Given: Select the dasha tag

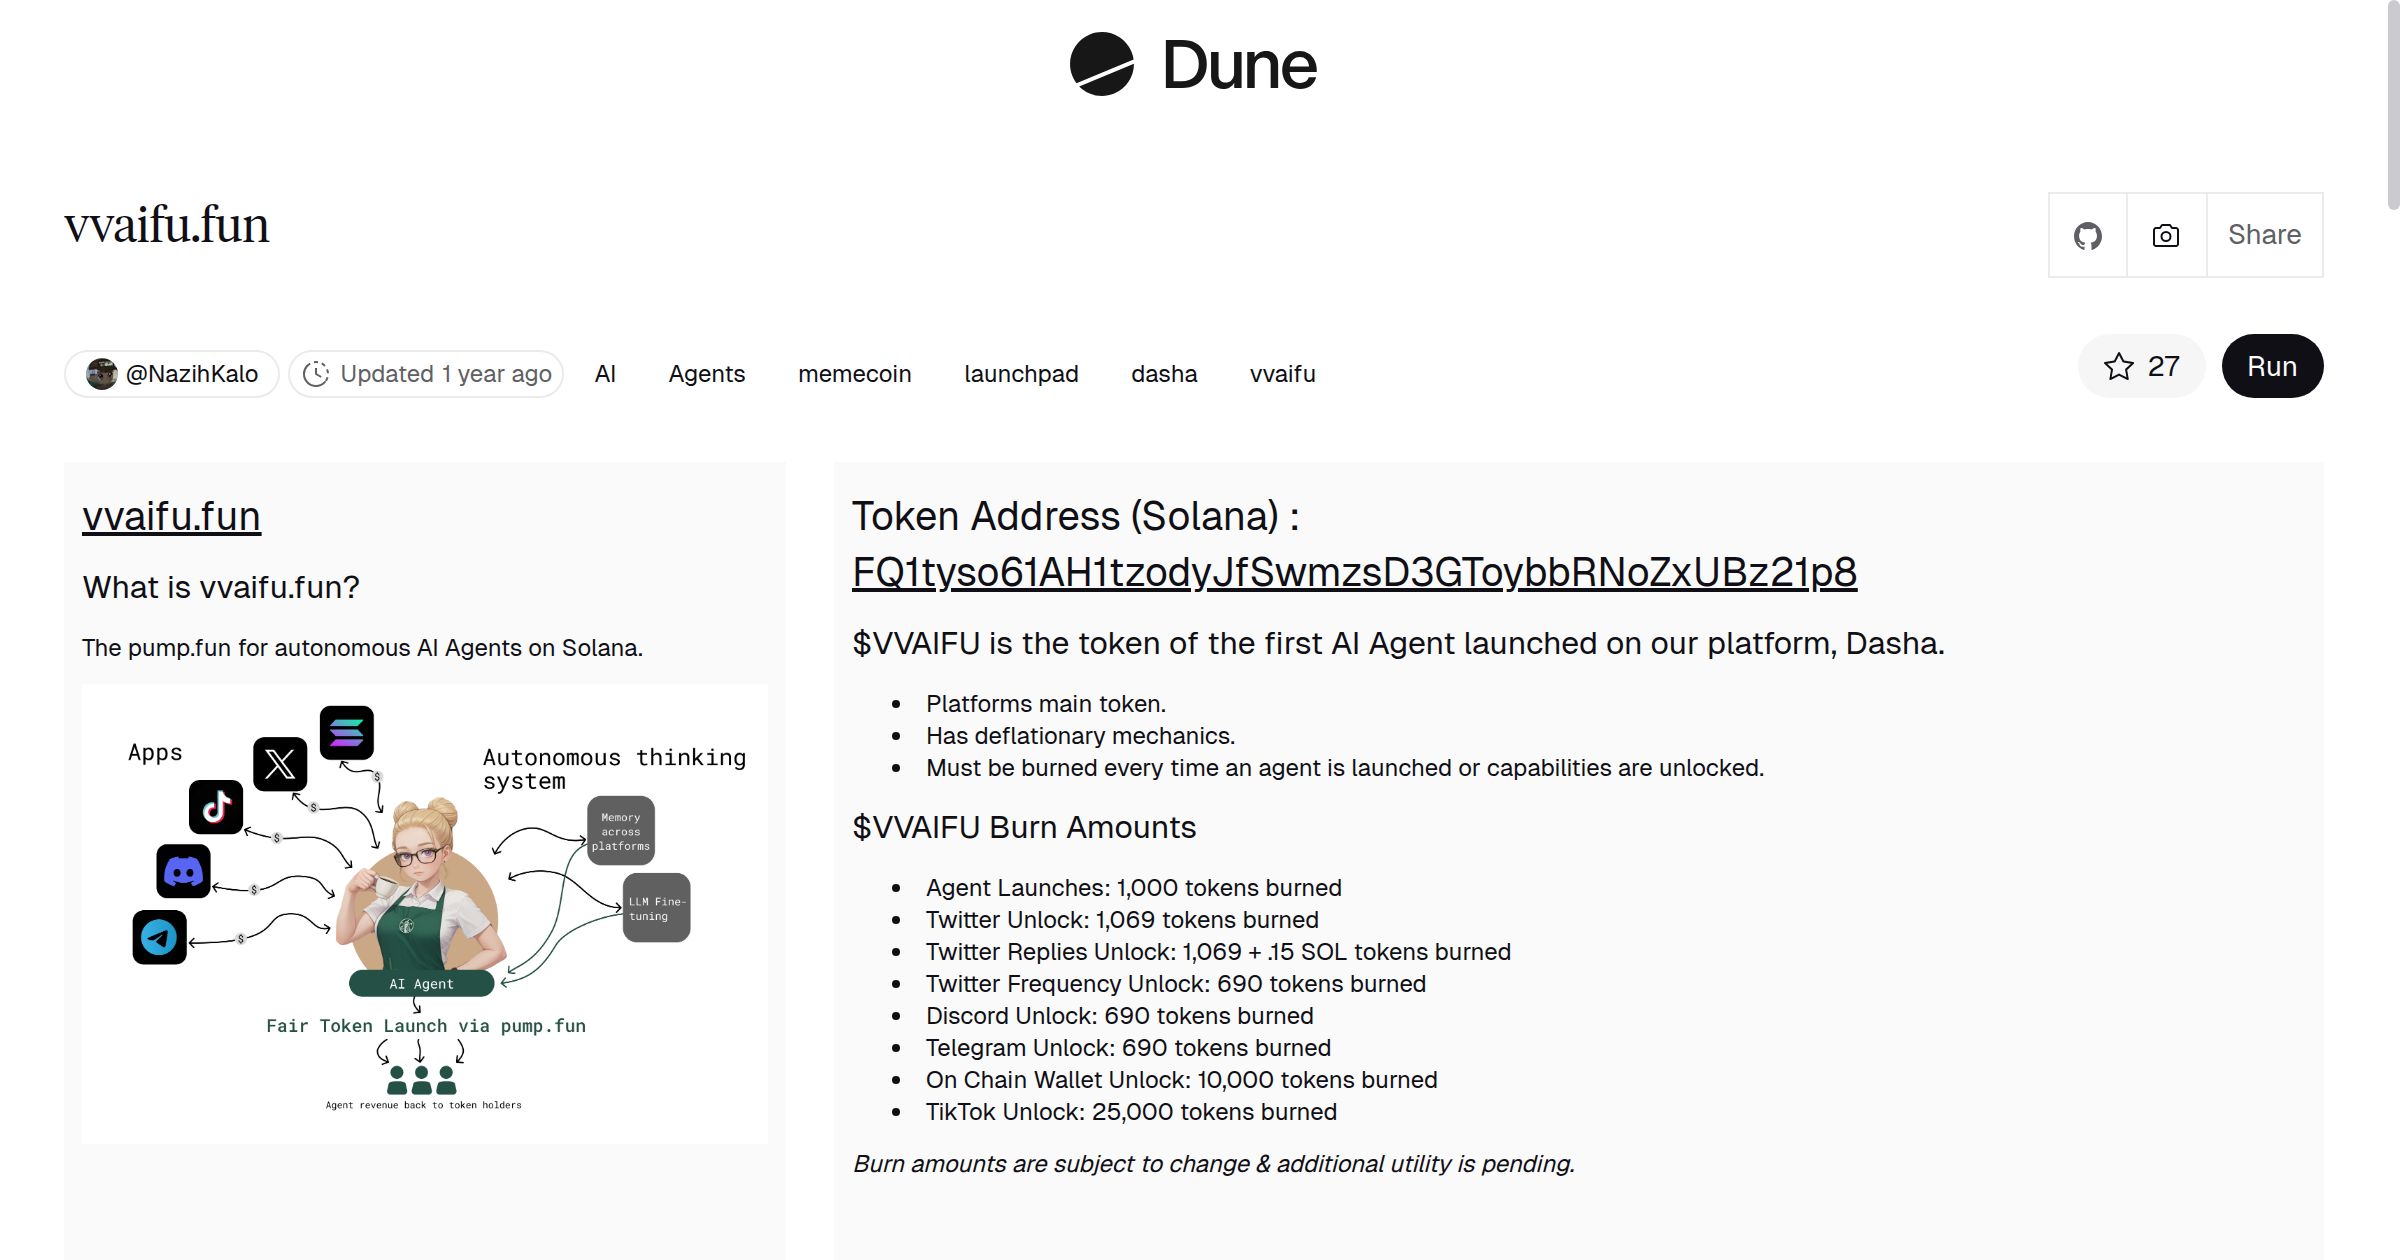Looking at the screenshot, I should coord(1164,374).
